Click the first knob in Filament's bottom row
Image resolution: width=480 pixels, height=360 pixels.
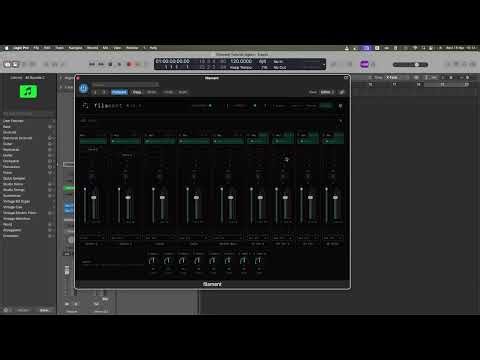[x=153, y=261]
